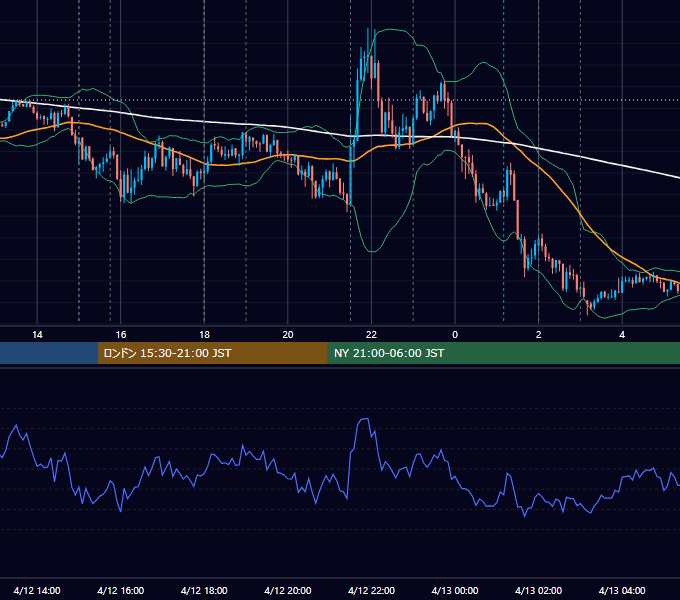The width and height of the screenshot is (680, 600).
Task: Click the 22 hour label on price chart axis
Action: point(371,335)
